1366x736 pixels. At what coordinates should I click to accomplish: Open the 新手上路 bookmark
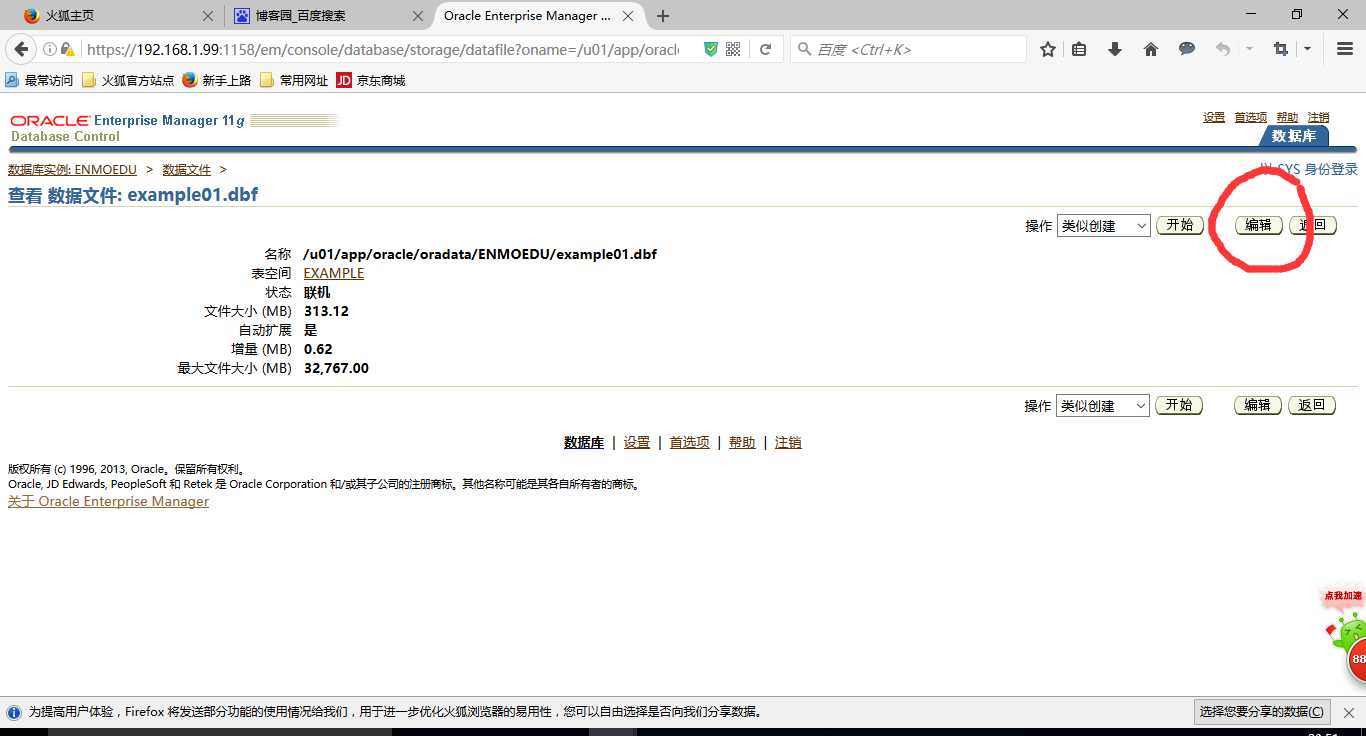pos(216,80)
